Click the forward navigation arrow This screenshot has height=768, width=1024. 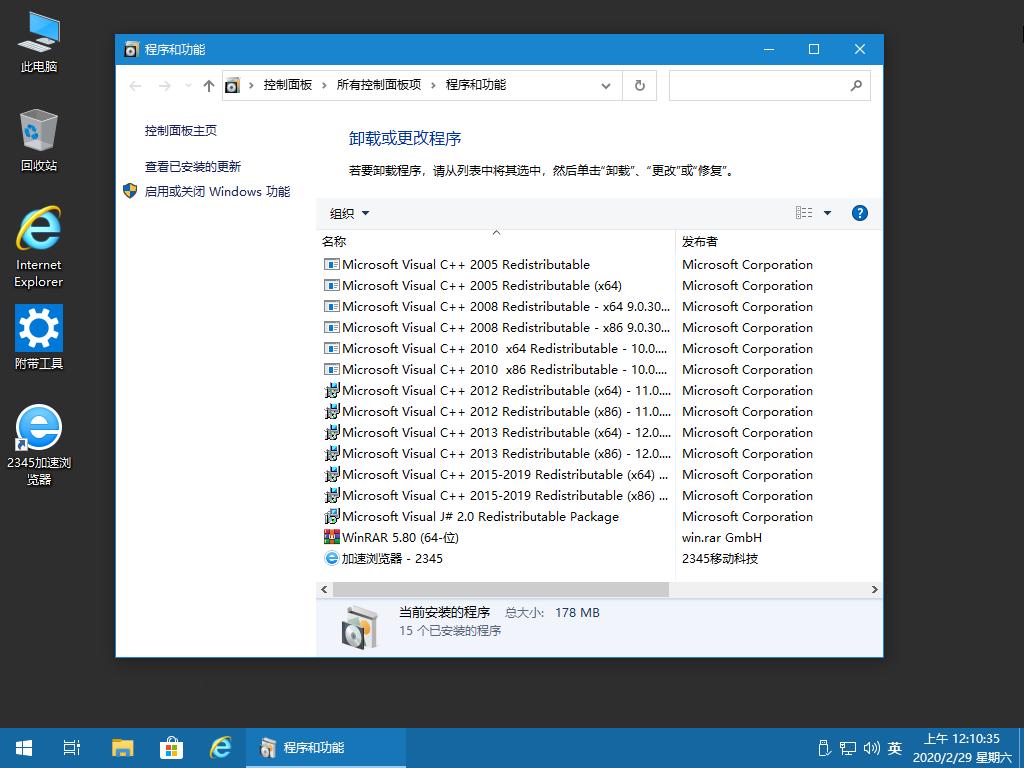[x=165, y=86]
